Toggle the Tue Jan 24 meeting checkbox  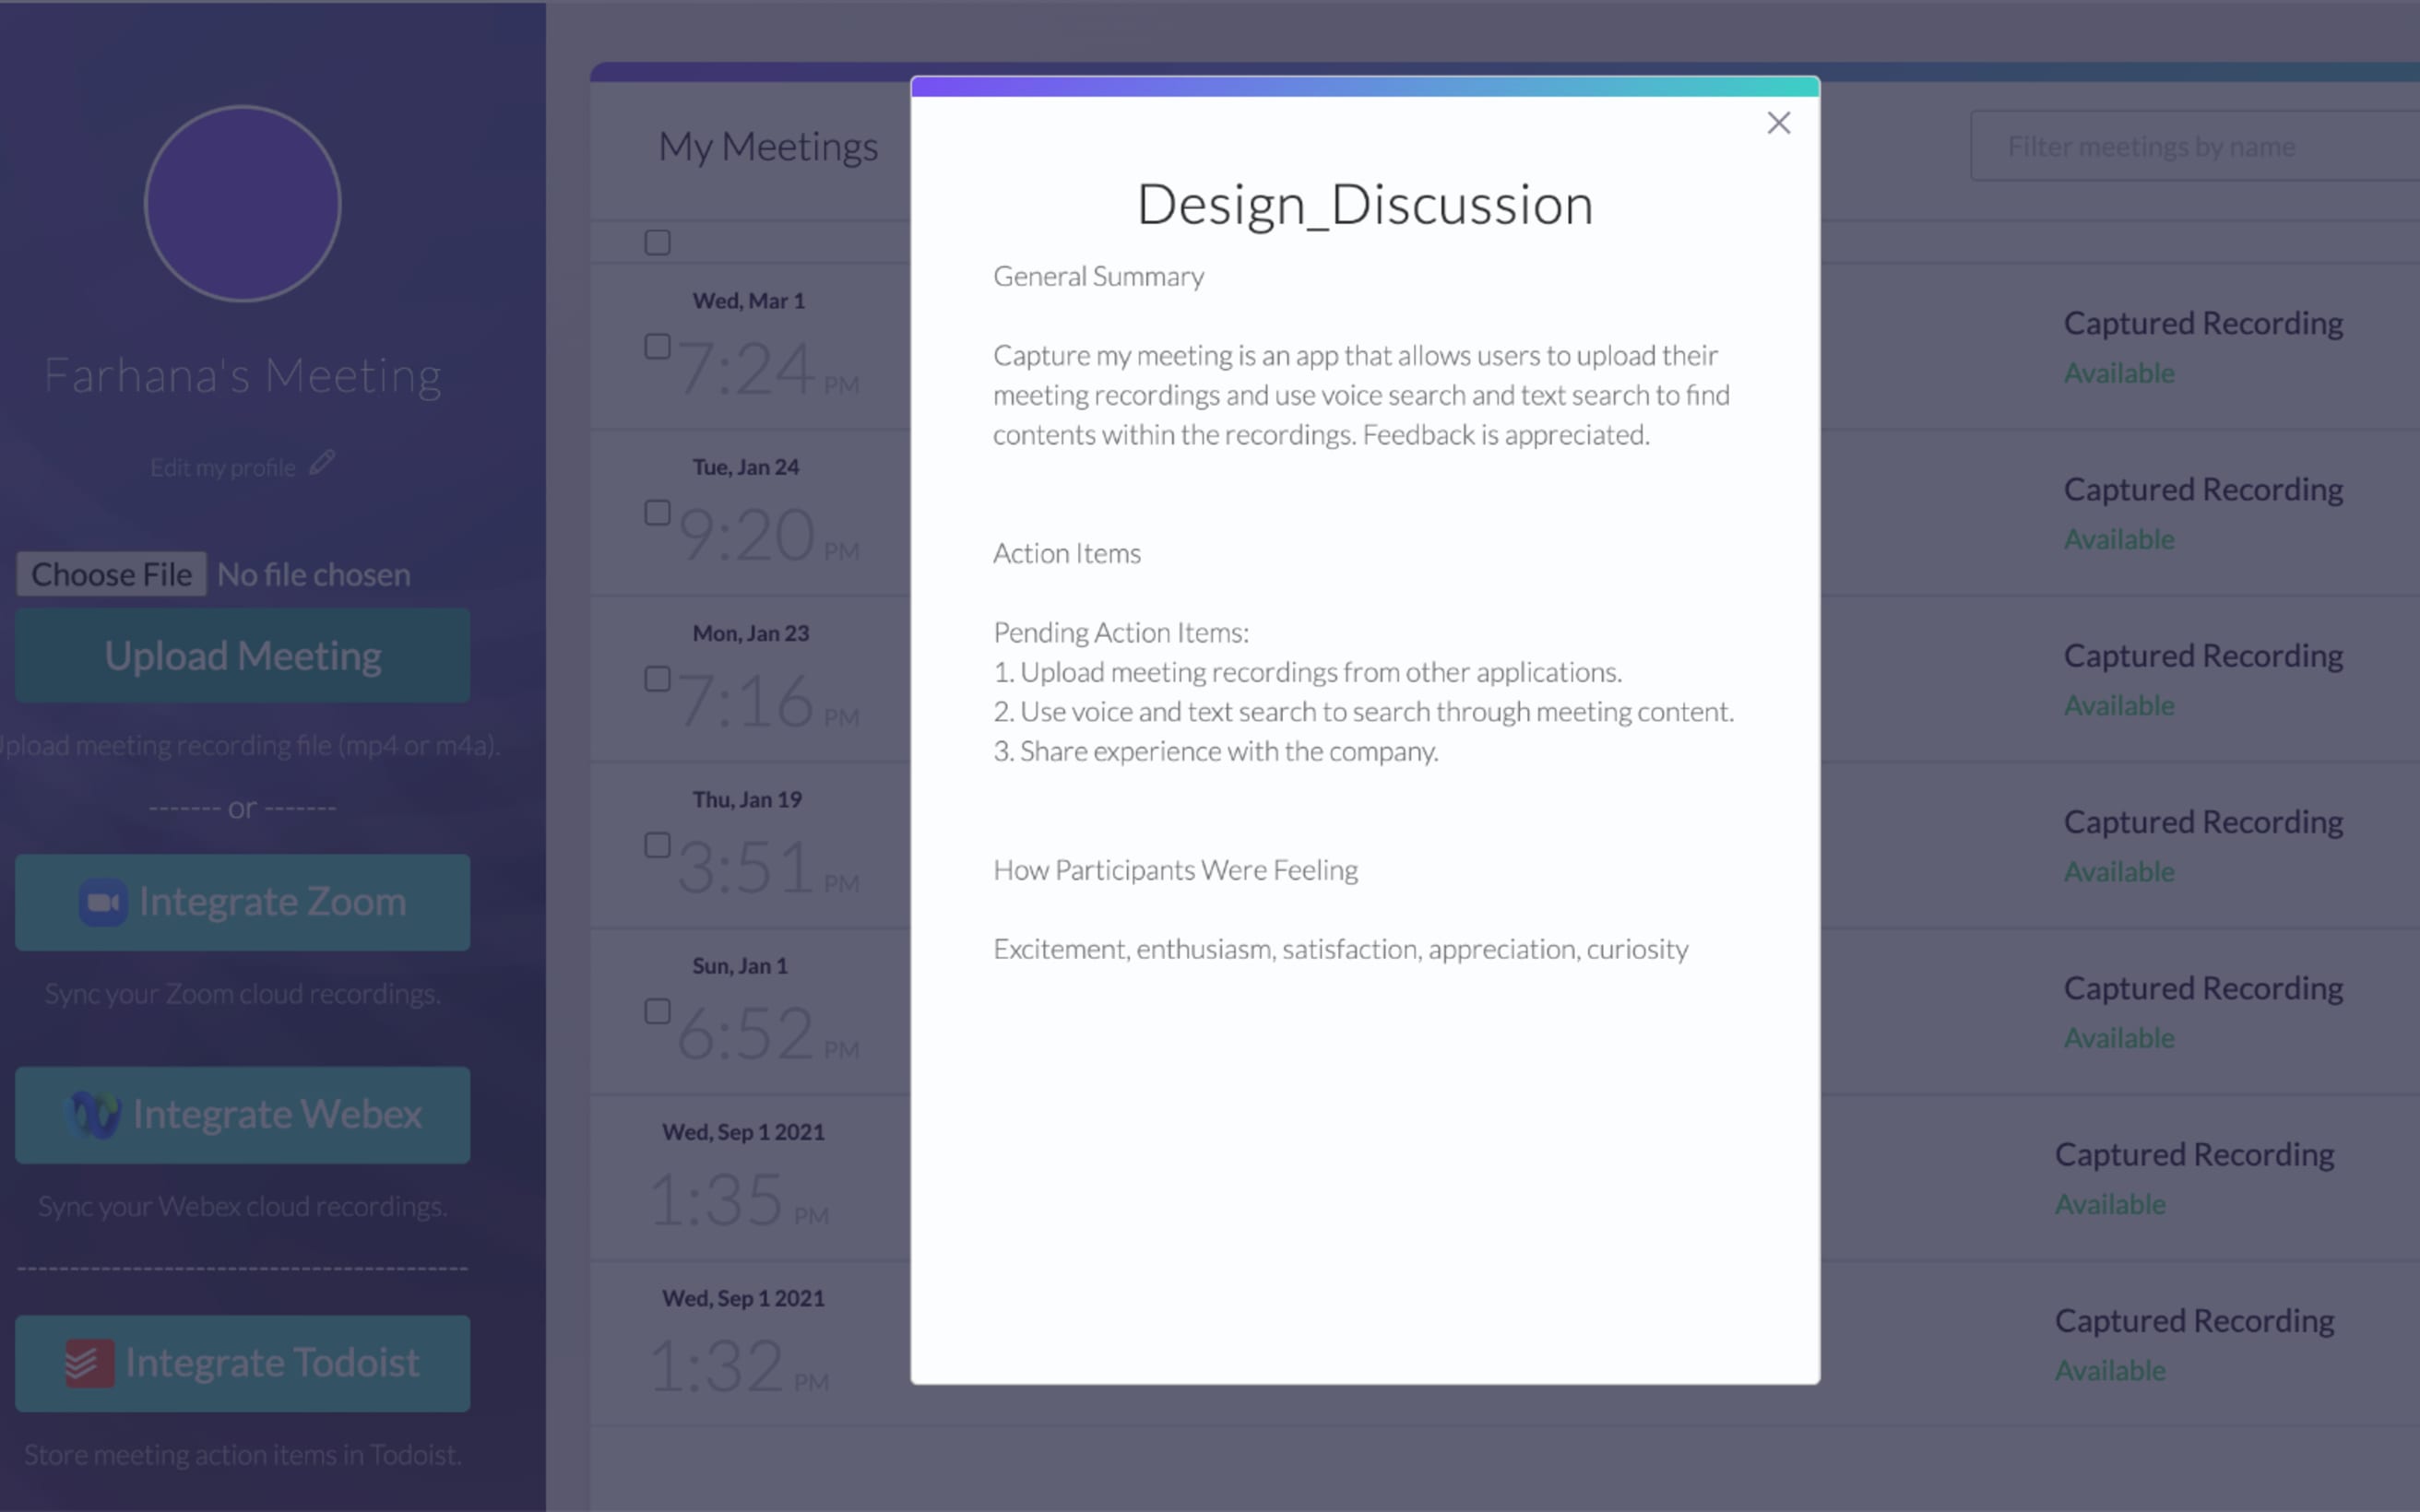tap(658, 512)
